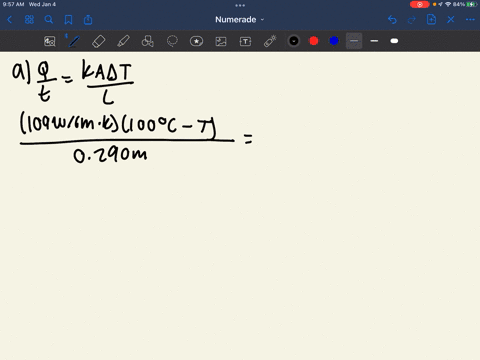The width and height of the screenshot is (480, 360).
Task: Select the Text box tool
Action: pos(245,41)
